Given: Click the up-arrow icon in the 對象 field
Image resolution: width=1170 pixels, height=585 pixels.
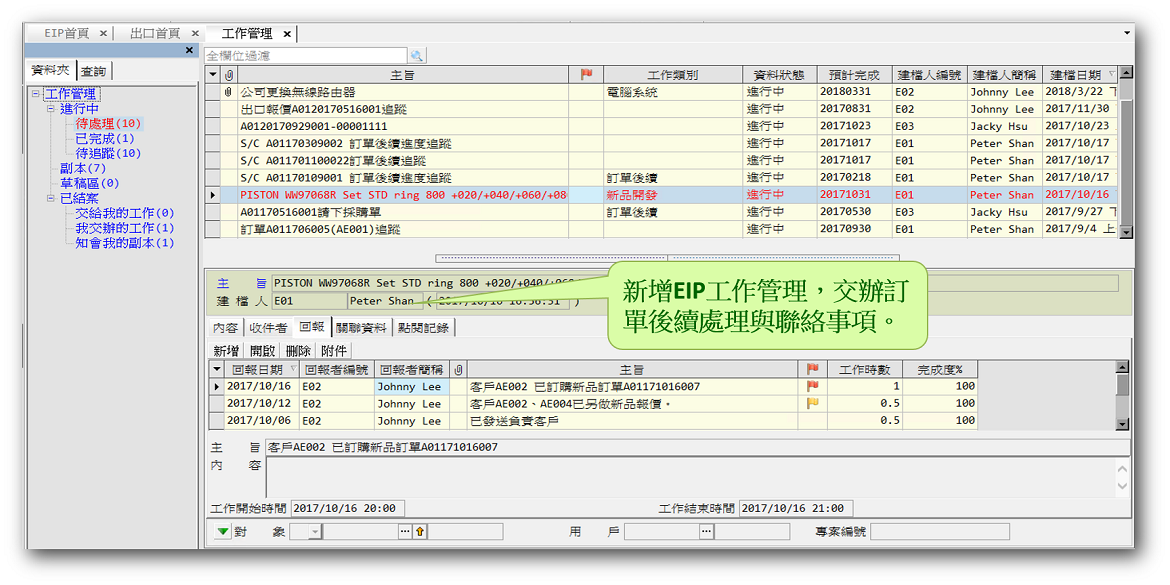Looking at the screenshot, I should click(x=420, y=532).
